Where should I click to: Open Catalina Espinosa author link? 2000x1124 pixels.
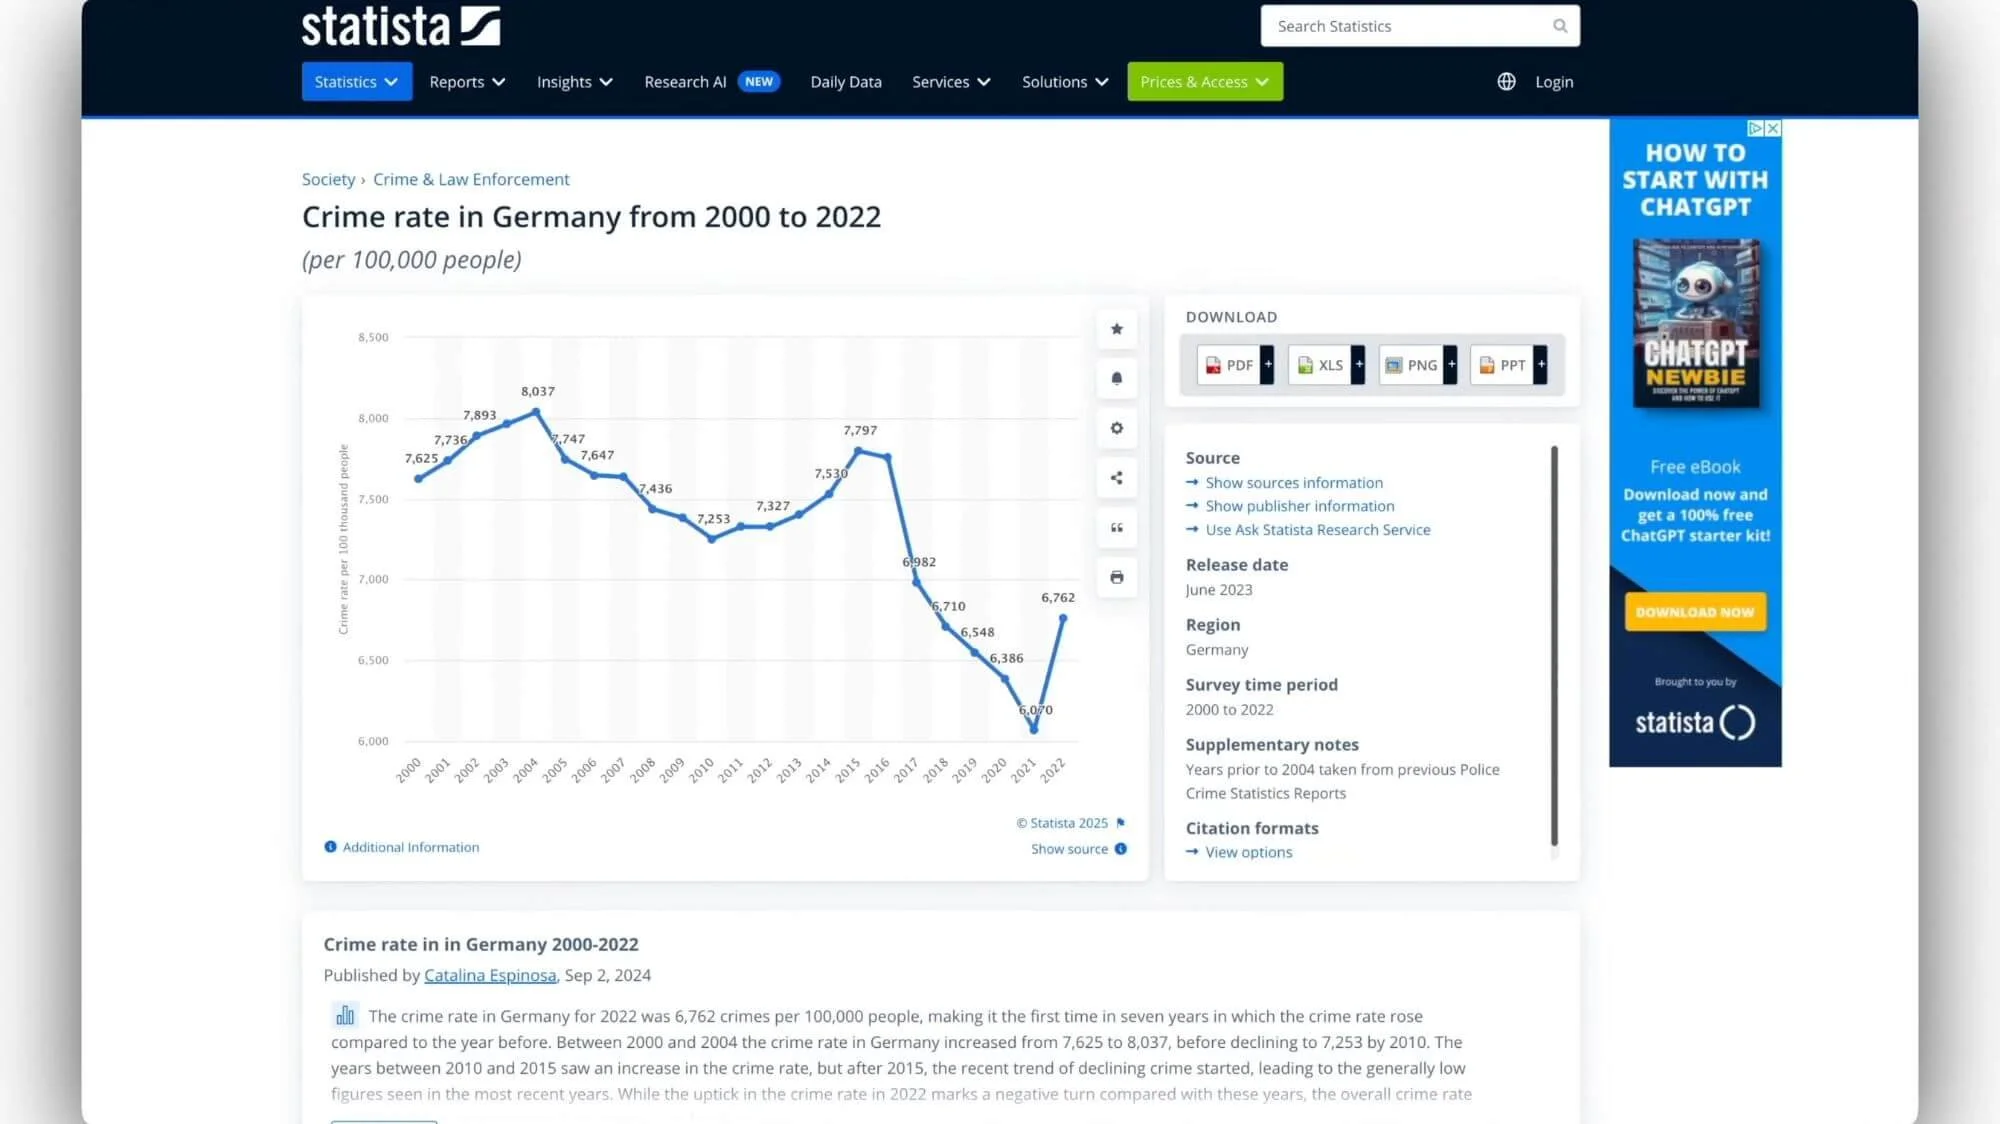point(489,975)
